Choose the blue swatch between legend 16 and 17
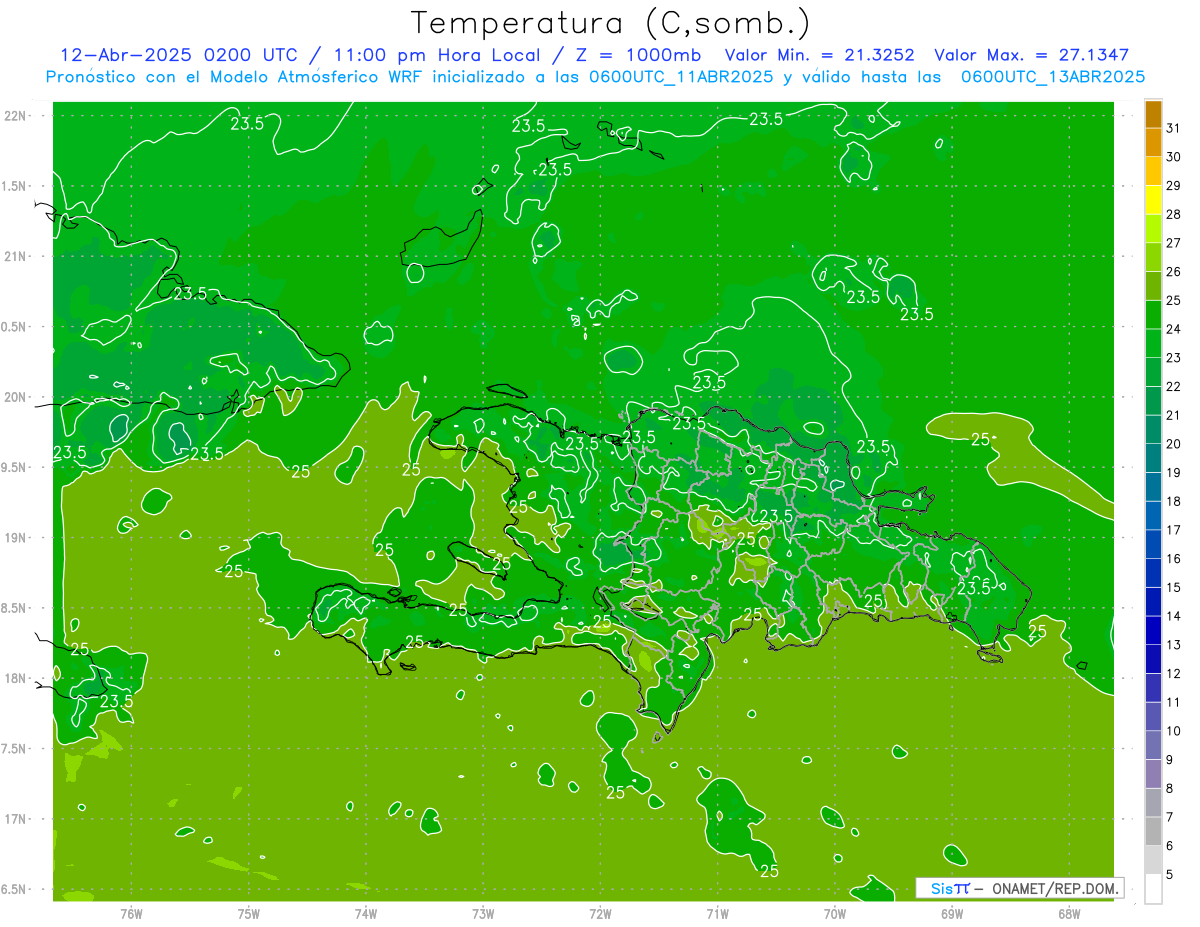 1153,544
